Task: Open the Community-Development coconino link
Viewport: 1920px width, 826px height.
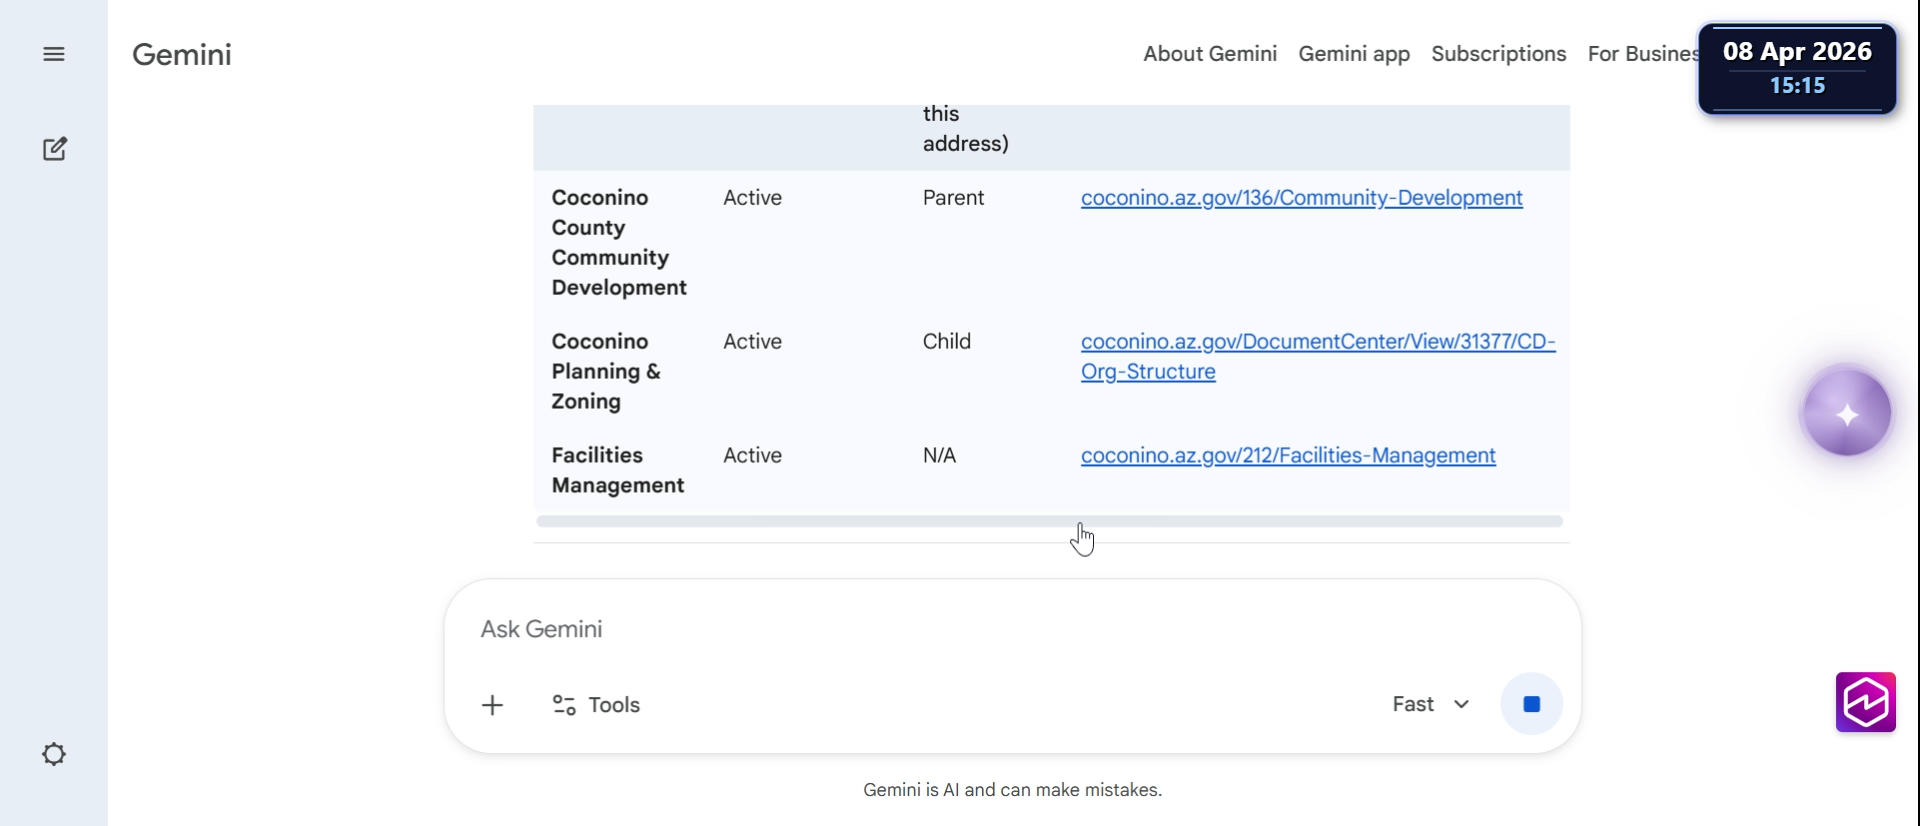Action: tap(1301, 198)
